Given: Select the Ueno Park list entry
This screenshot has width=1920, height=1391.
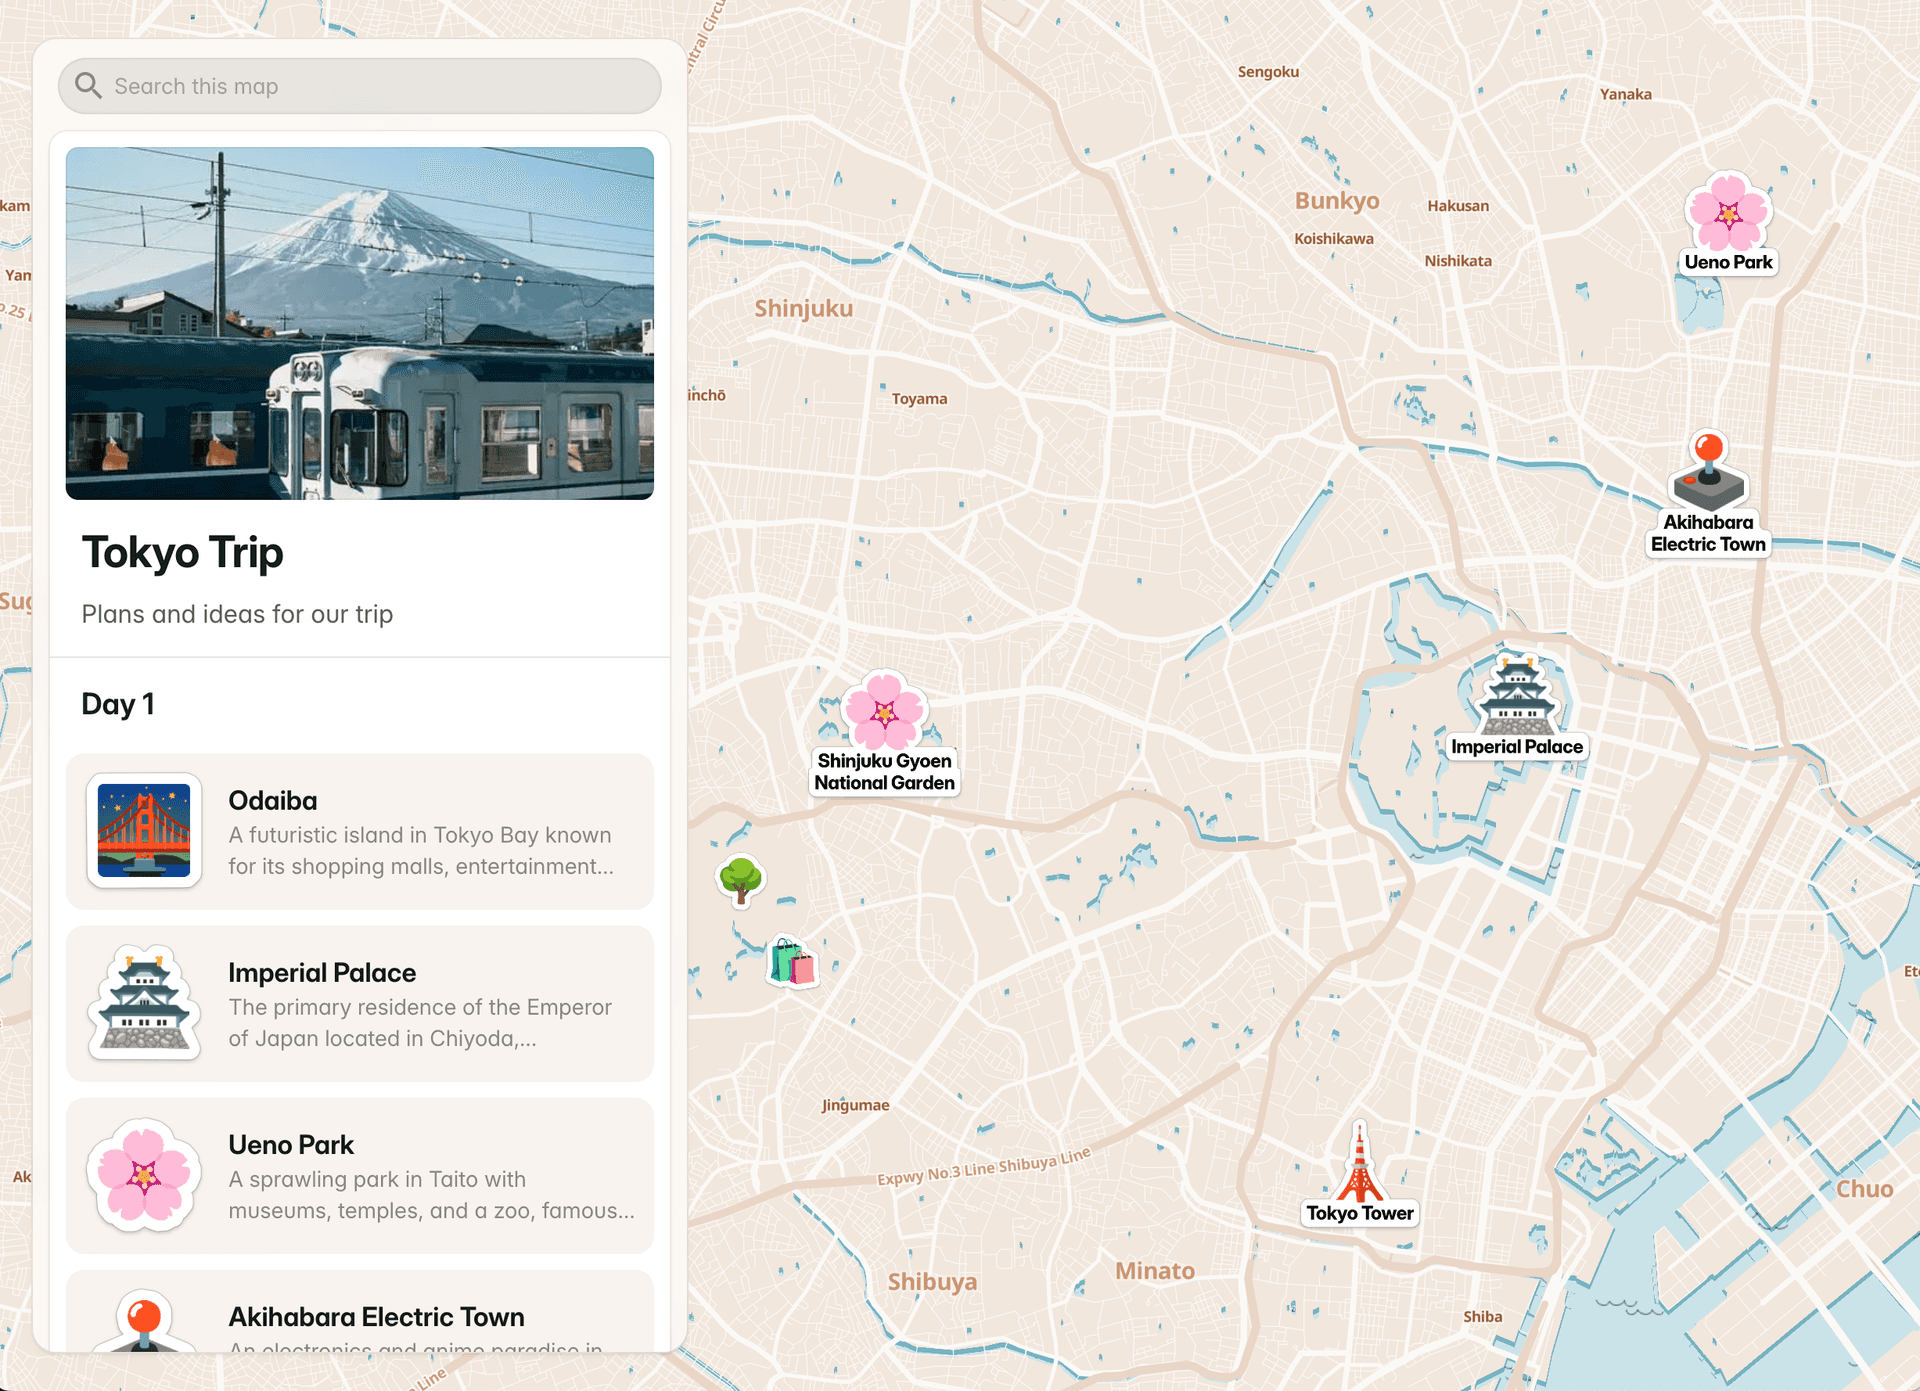Looking at the screenshot, I should click(x=420, y=1176).
